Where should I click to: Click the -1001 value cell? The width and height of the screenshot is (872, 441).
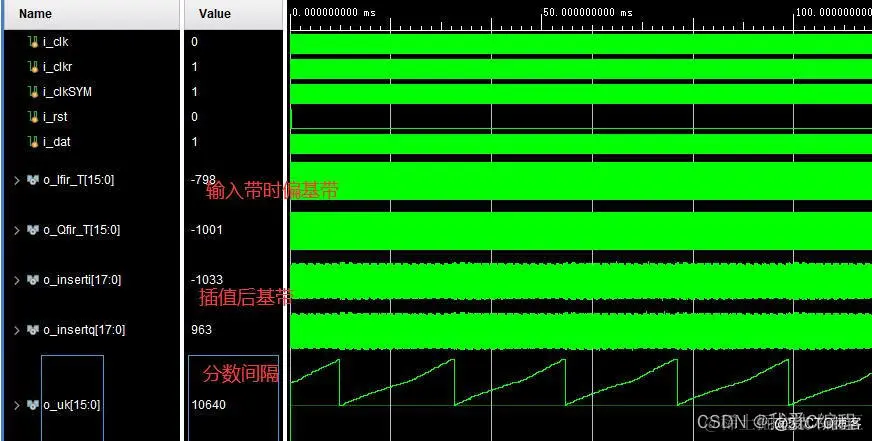[x=206, y=230]
